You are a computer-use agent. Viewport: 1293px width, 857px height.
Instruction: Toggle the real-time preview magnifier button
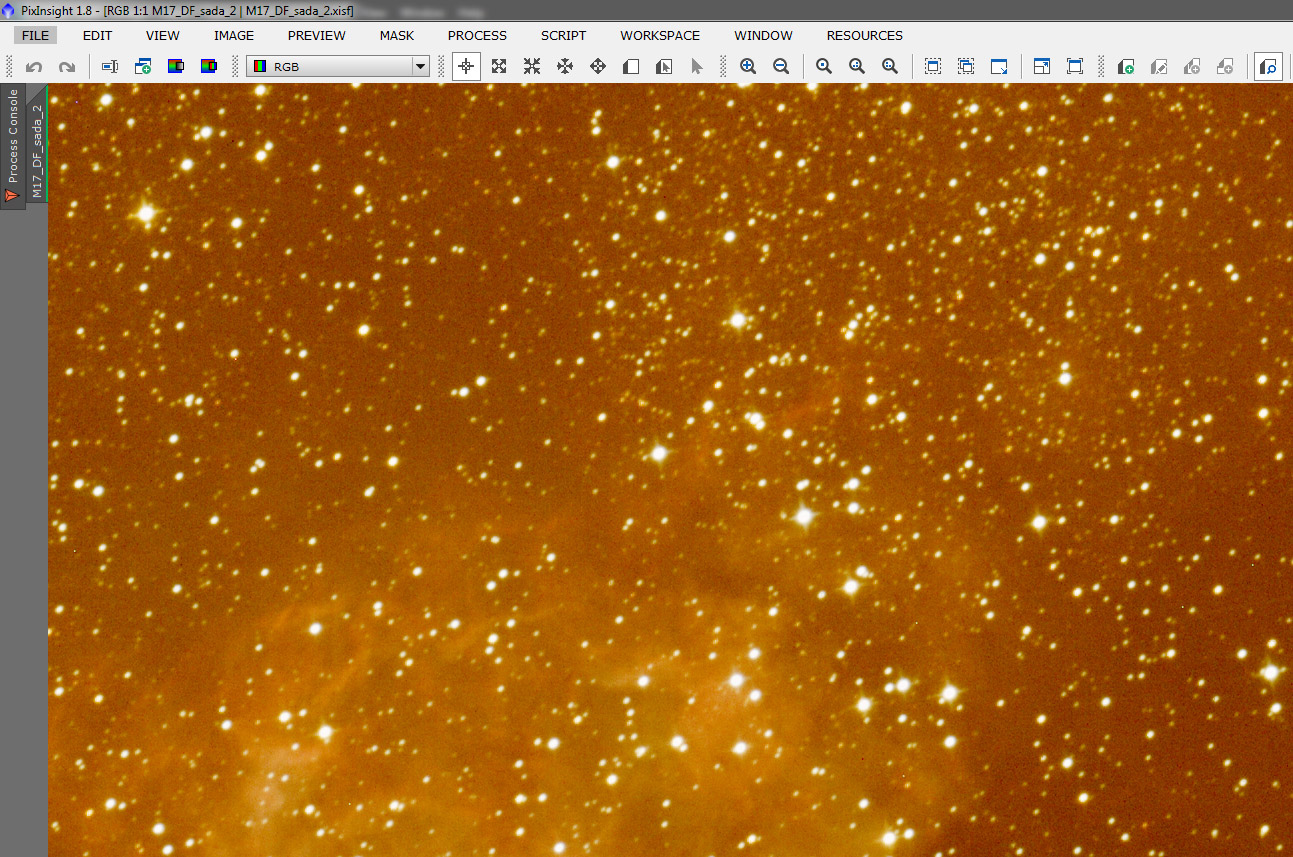1268,67
